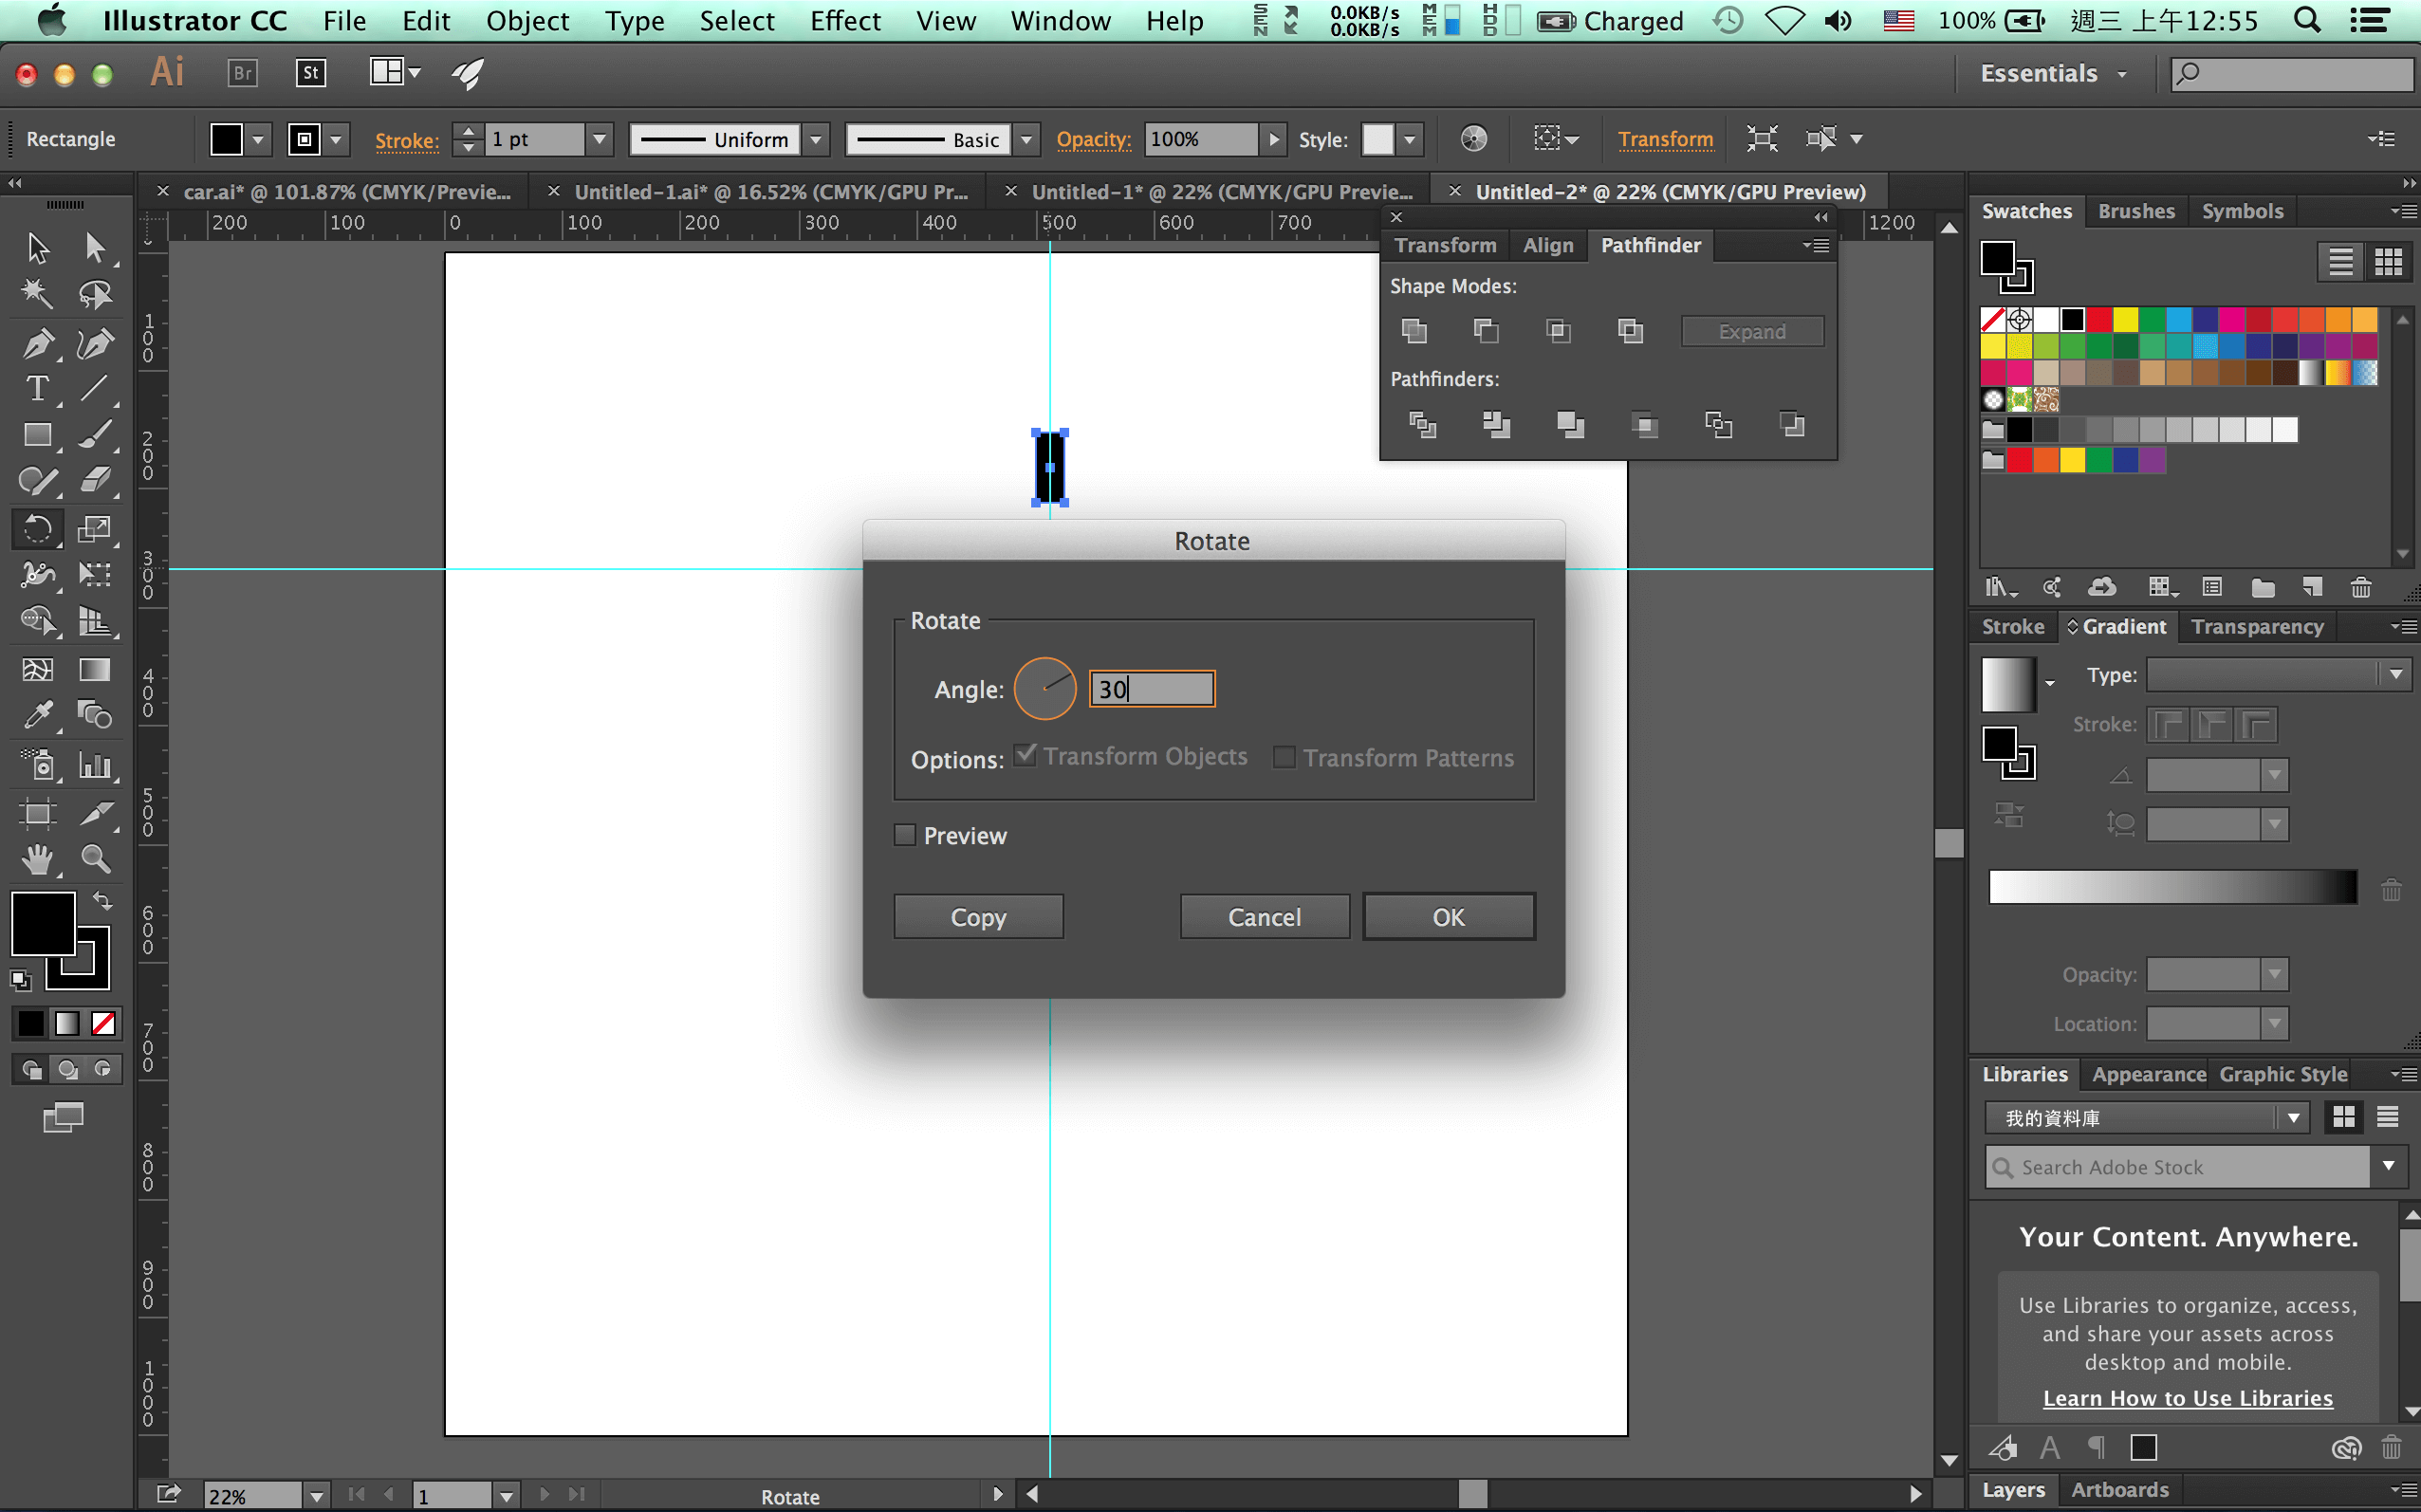Click the Angle input field
Image resolution: width=2421 pixels, height=1512 pixels.
point(1152,688)
